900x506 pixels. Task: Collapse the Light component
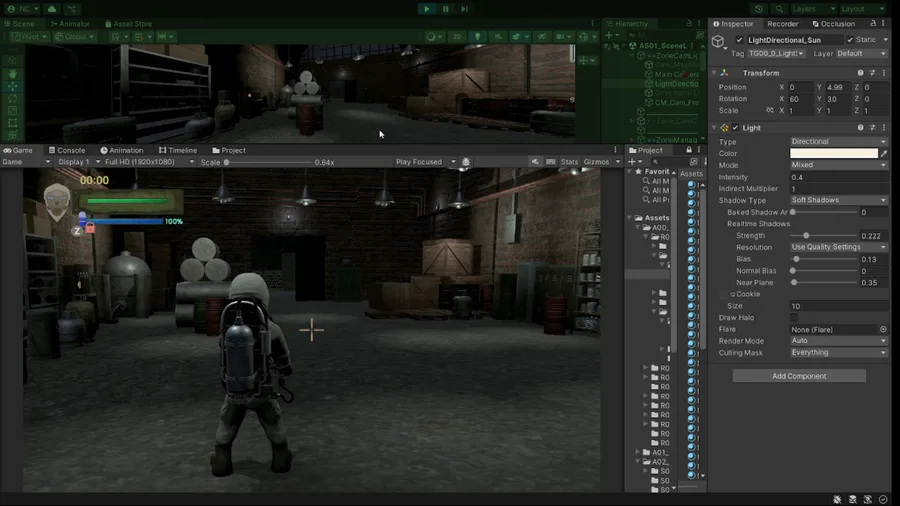click(x=714, y=128)
